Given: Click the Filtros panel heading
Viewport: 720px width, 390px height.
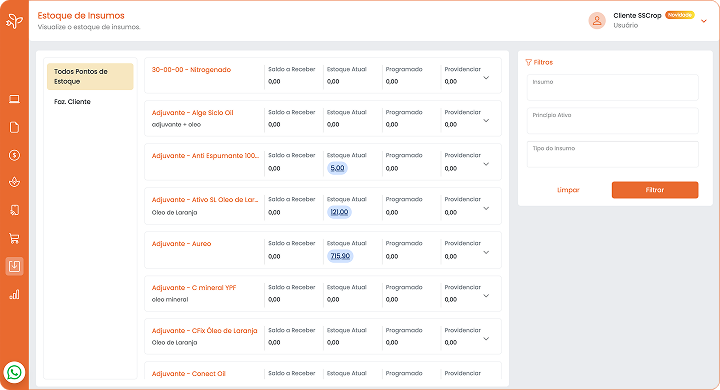Looking at the screenshot, I should click(x=543, y=62).
